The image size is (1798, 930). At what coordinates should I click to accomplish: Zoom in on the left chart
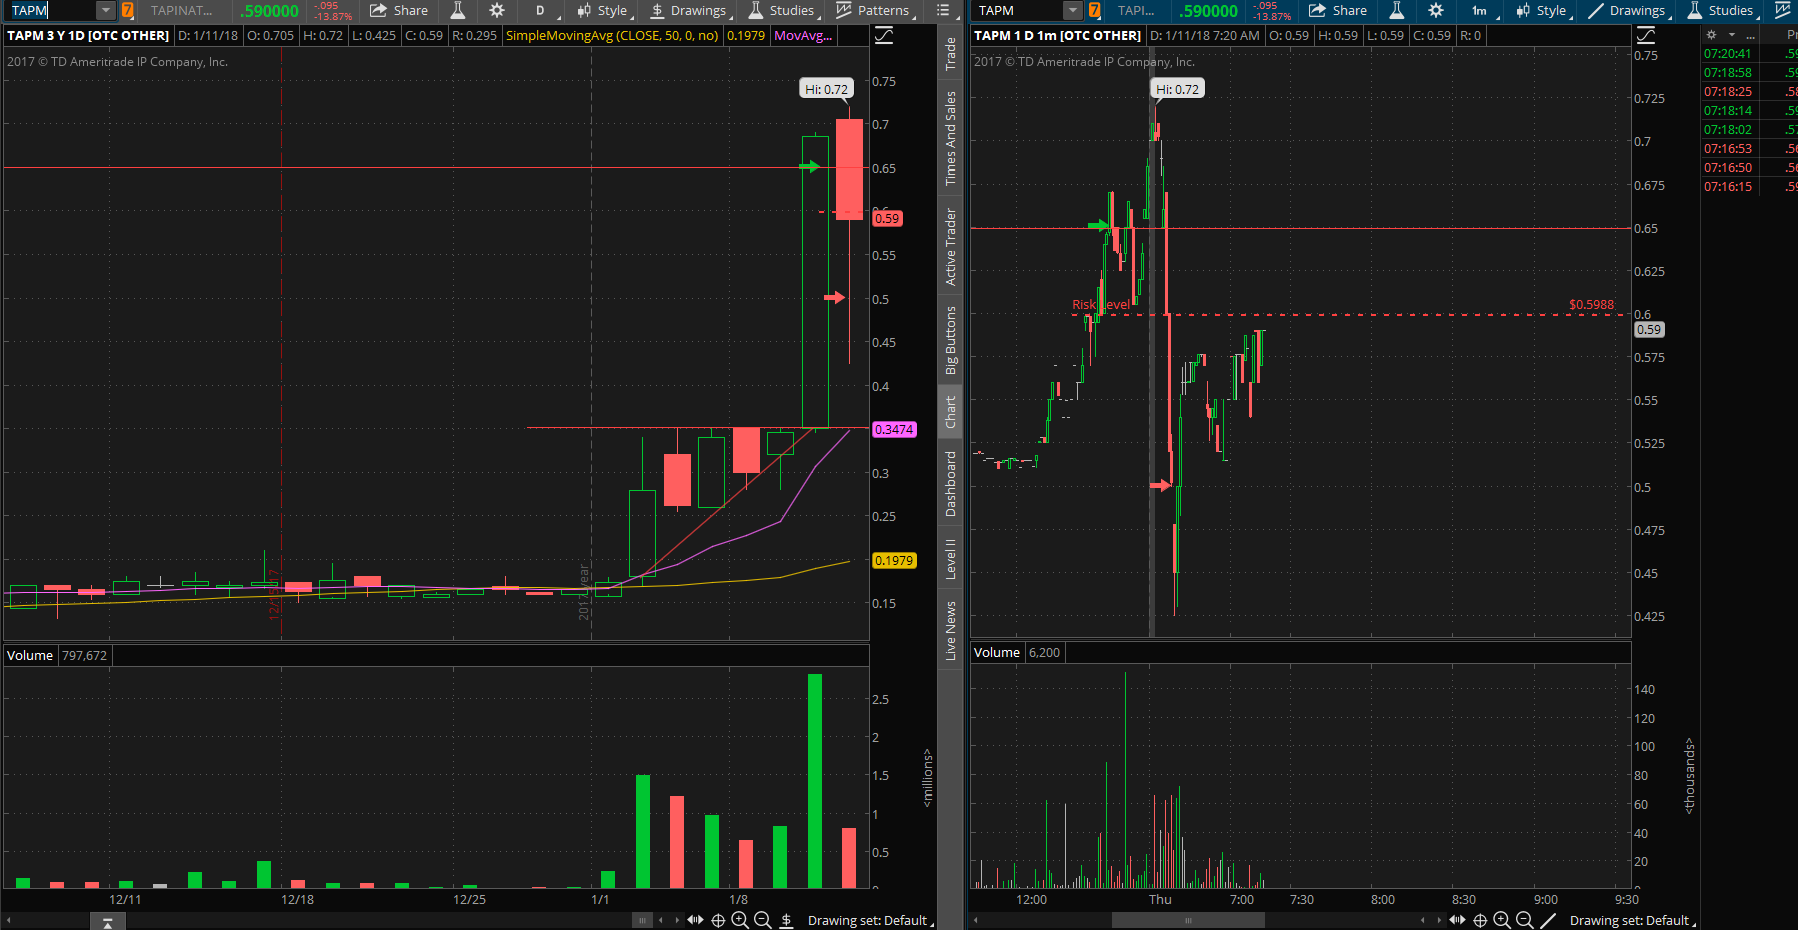click(x=740, y=920)
